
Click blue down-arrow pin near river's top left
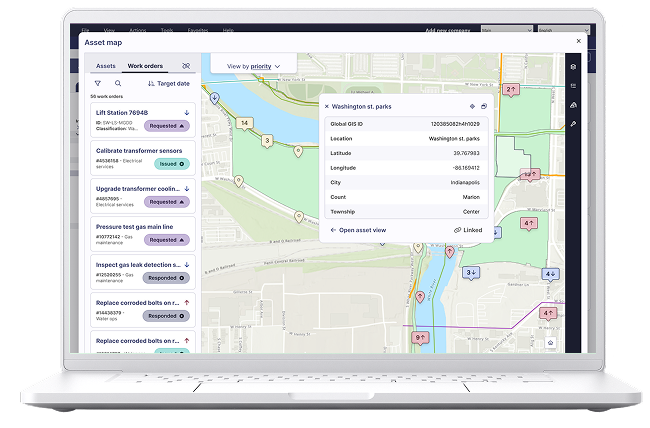click(214, 98)
